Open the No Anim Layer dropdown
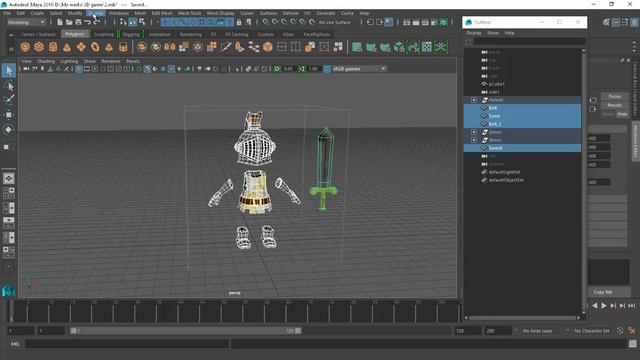 pyautogui.click(x=538, y=331)
